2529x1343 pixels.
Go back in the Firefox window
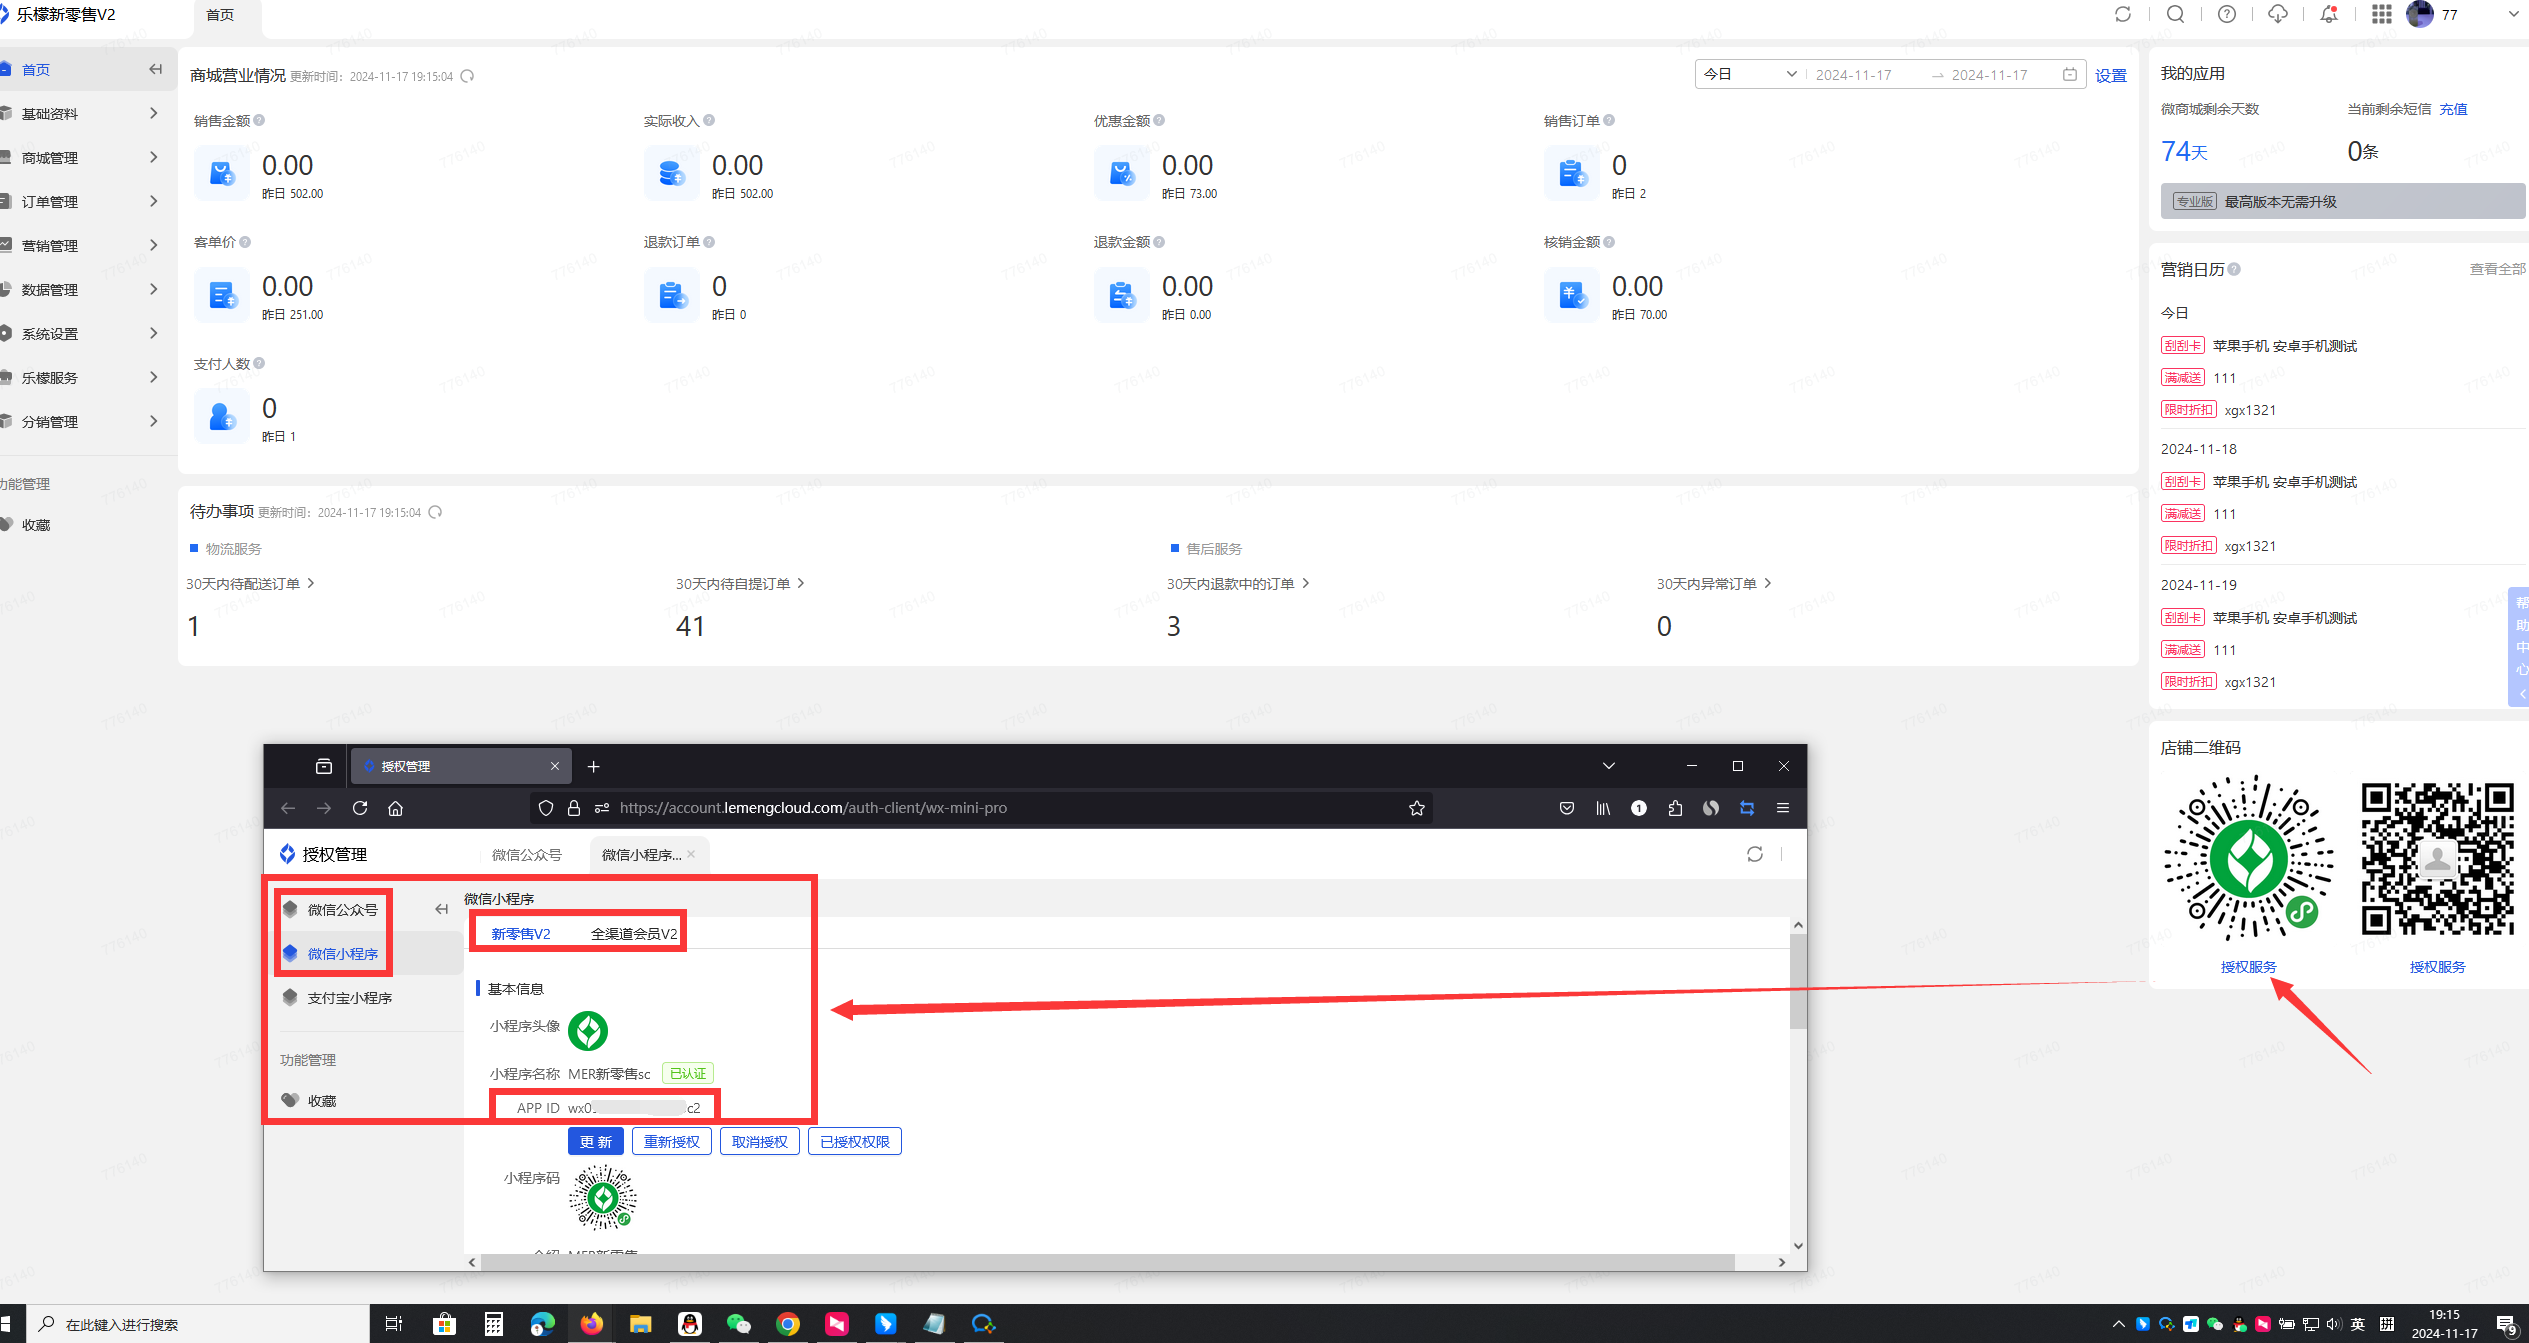288,808
